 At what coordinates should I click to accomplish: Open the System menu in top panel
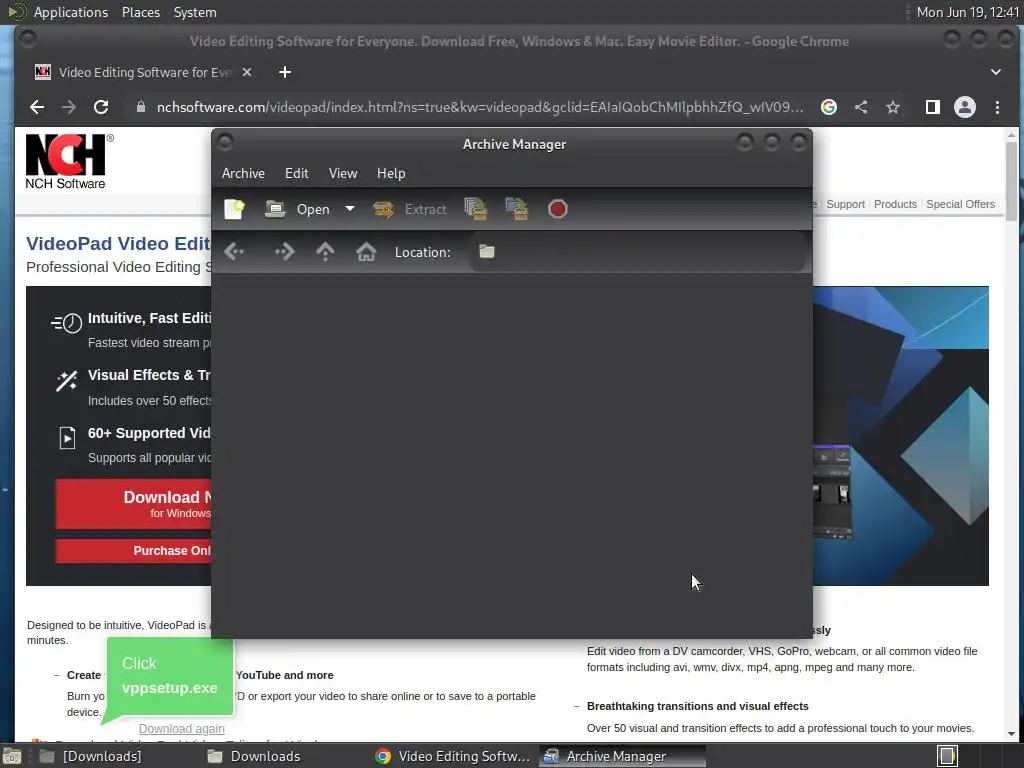195,12
